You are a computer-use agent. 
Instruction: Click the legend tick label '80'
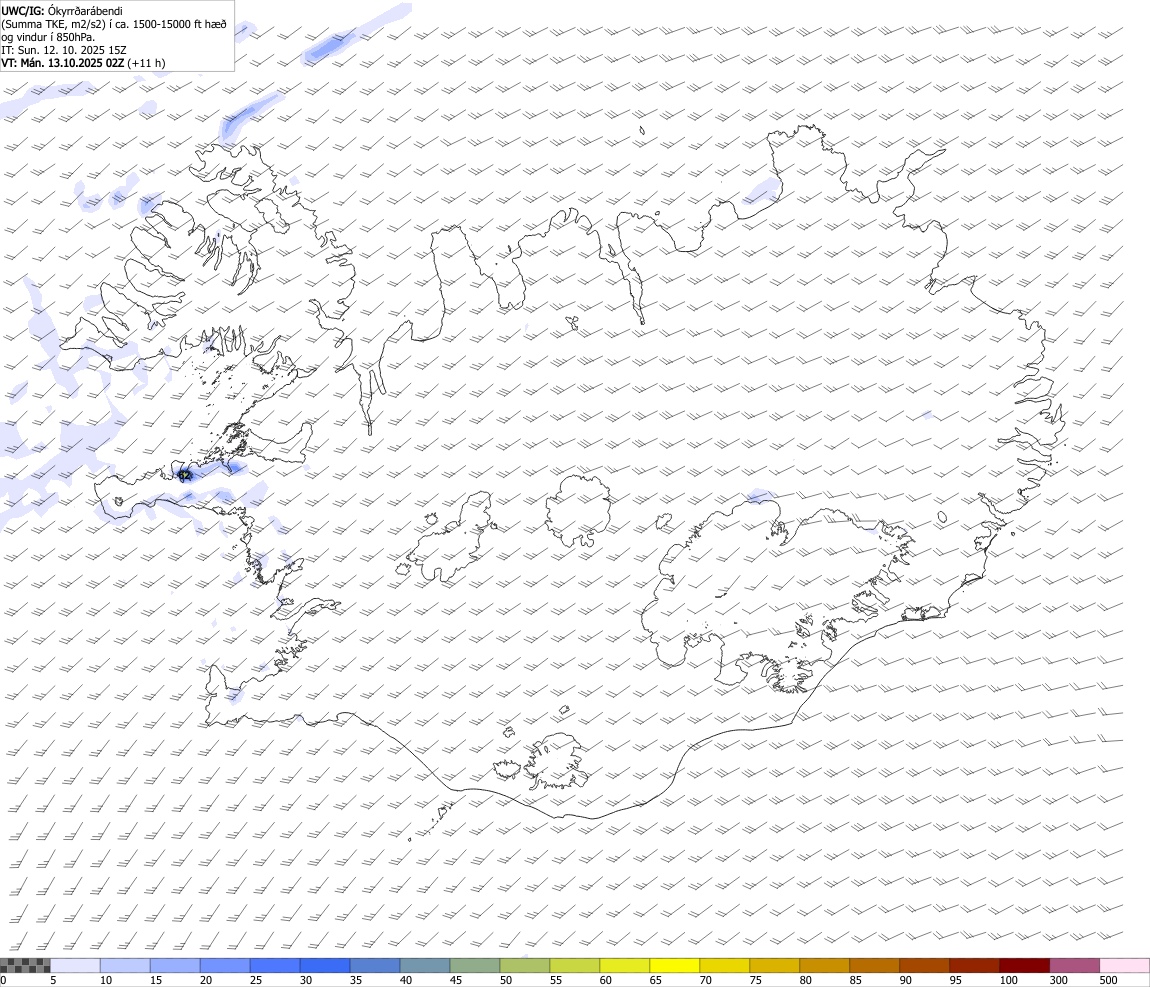805,980
